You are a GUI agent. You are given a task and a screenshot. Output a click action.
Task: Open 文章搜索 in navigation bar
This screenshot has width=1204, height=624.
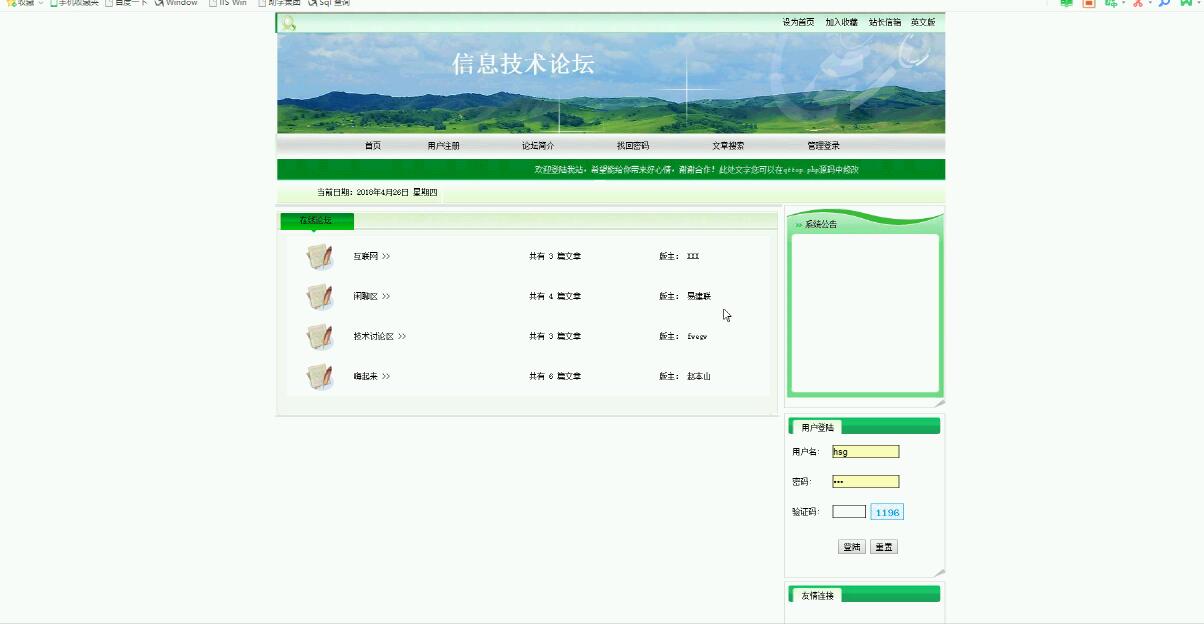728,146
